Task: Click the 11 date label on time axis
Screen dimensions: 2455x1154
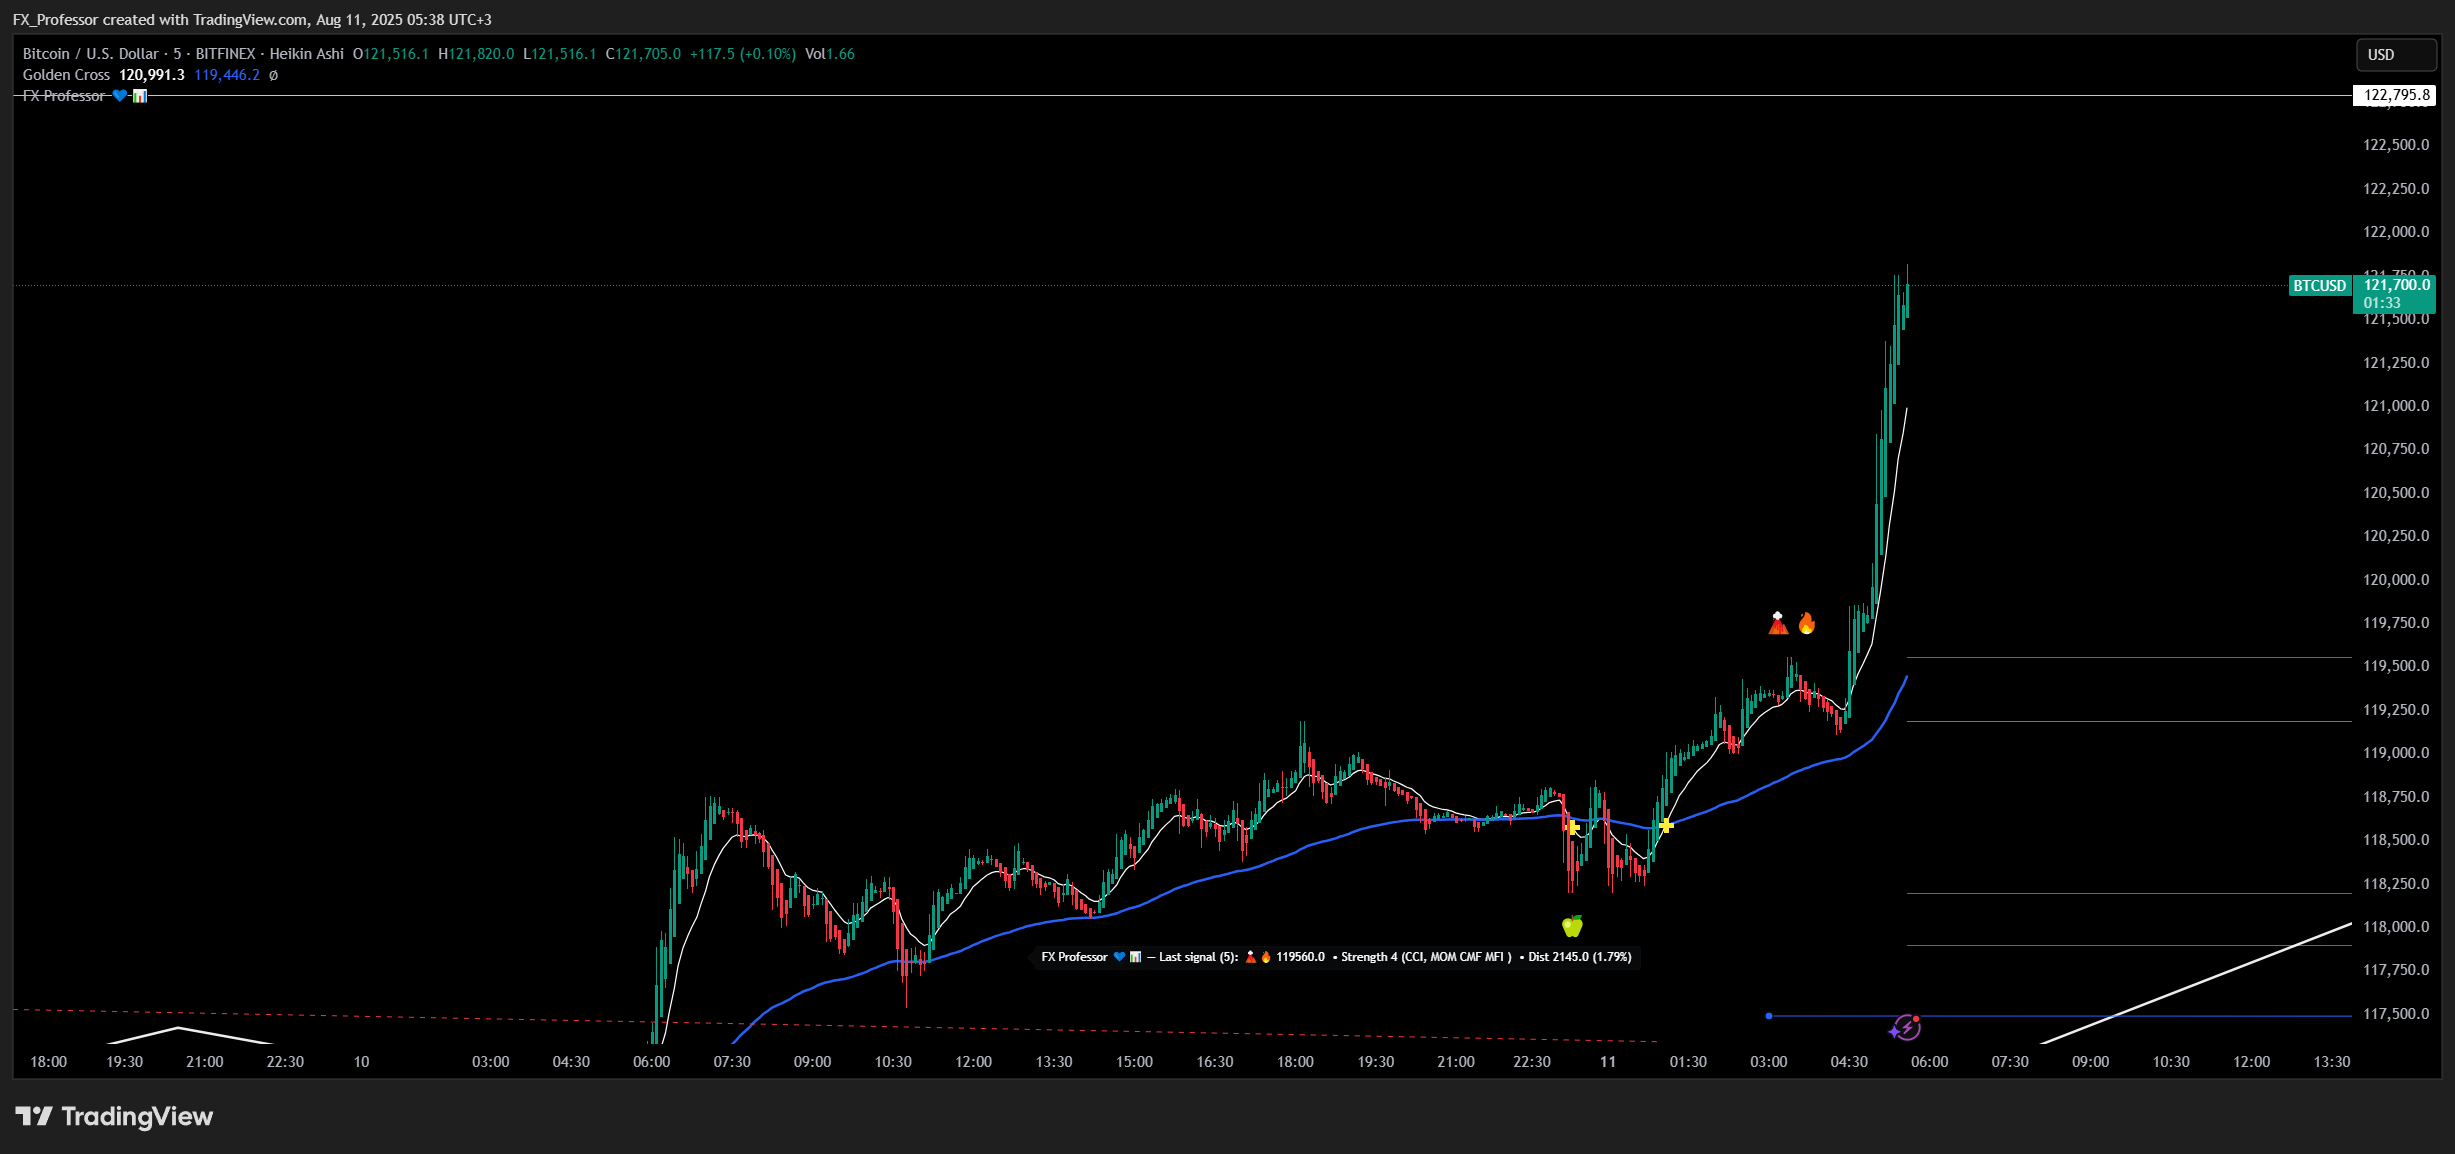Action: [x=1607, y=1062]
